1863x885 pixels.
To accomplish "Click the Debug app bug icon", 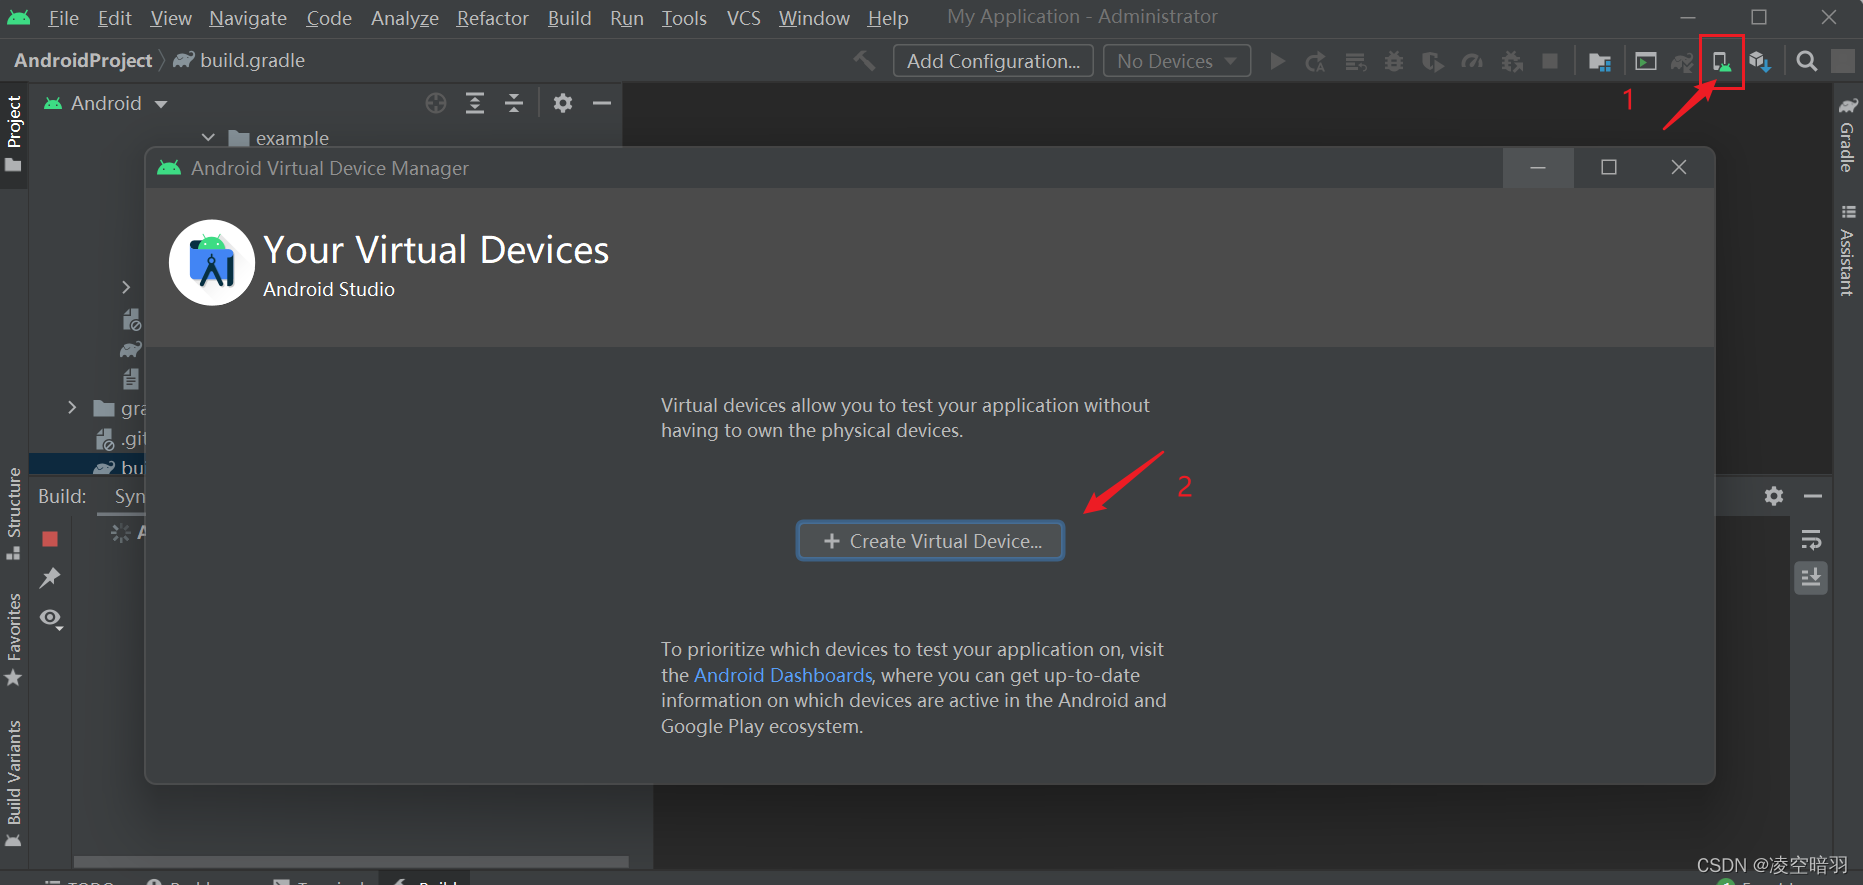I will (1394, 62).
